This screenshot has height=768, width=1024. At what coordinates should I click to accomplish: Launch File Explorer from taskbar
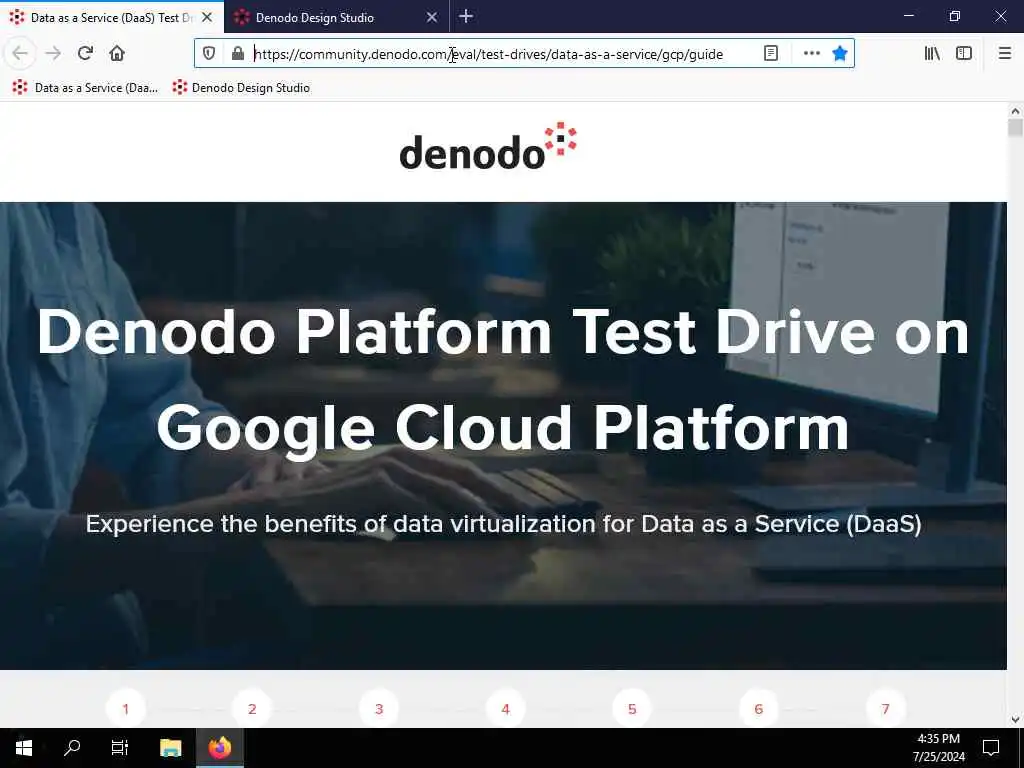coord(170,748)
